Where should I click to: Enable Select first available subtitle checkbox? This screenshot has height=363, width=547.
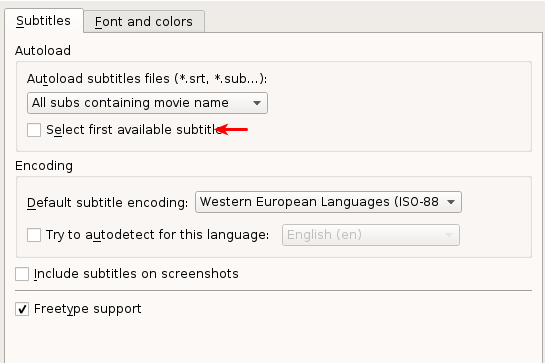coord(34,130)
